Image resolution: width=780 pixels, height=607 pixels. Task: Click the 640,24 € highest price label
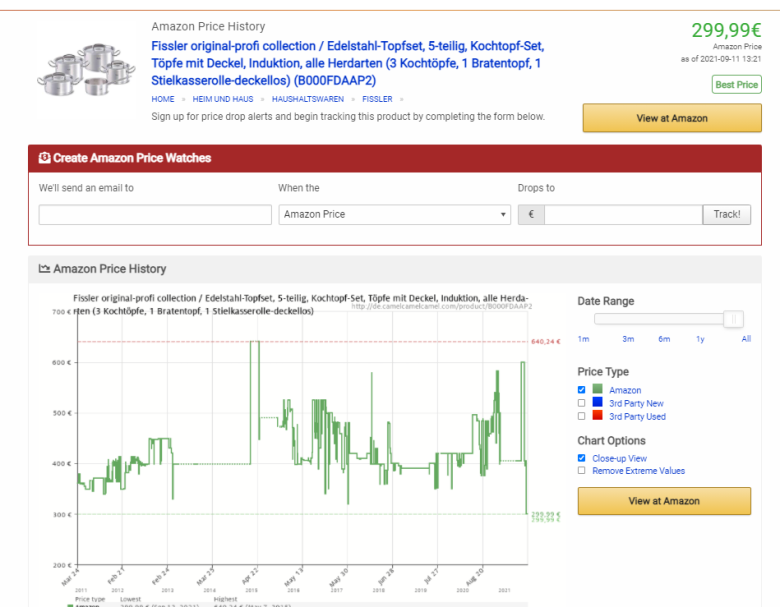[x=546, y=341]
